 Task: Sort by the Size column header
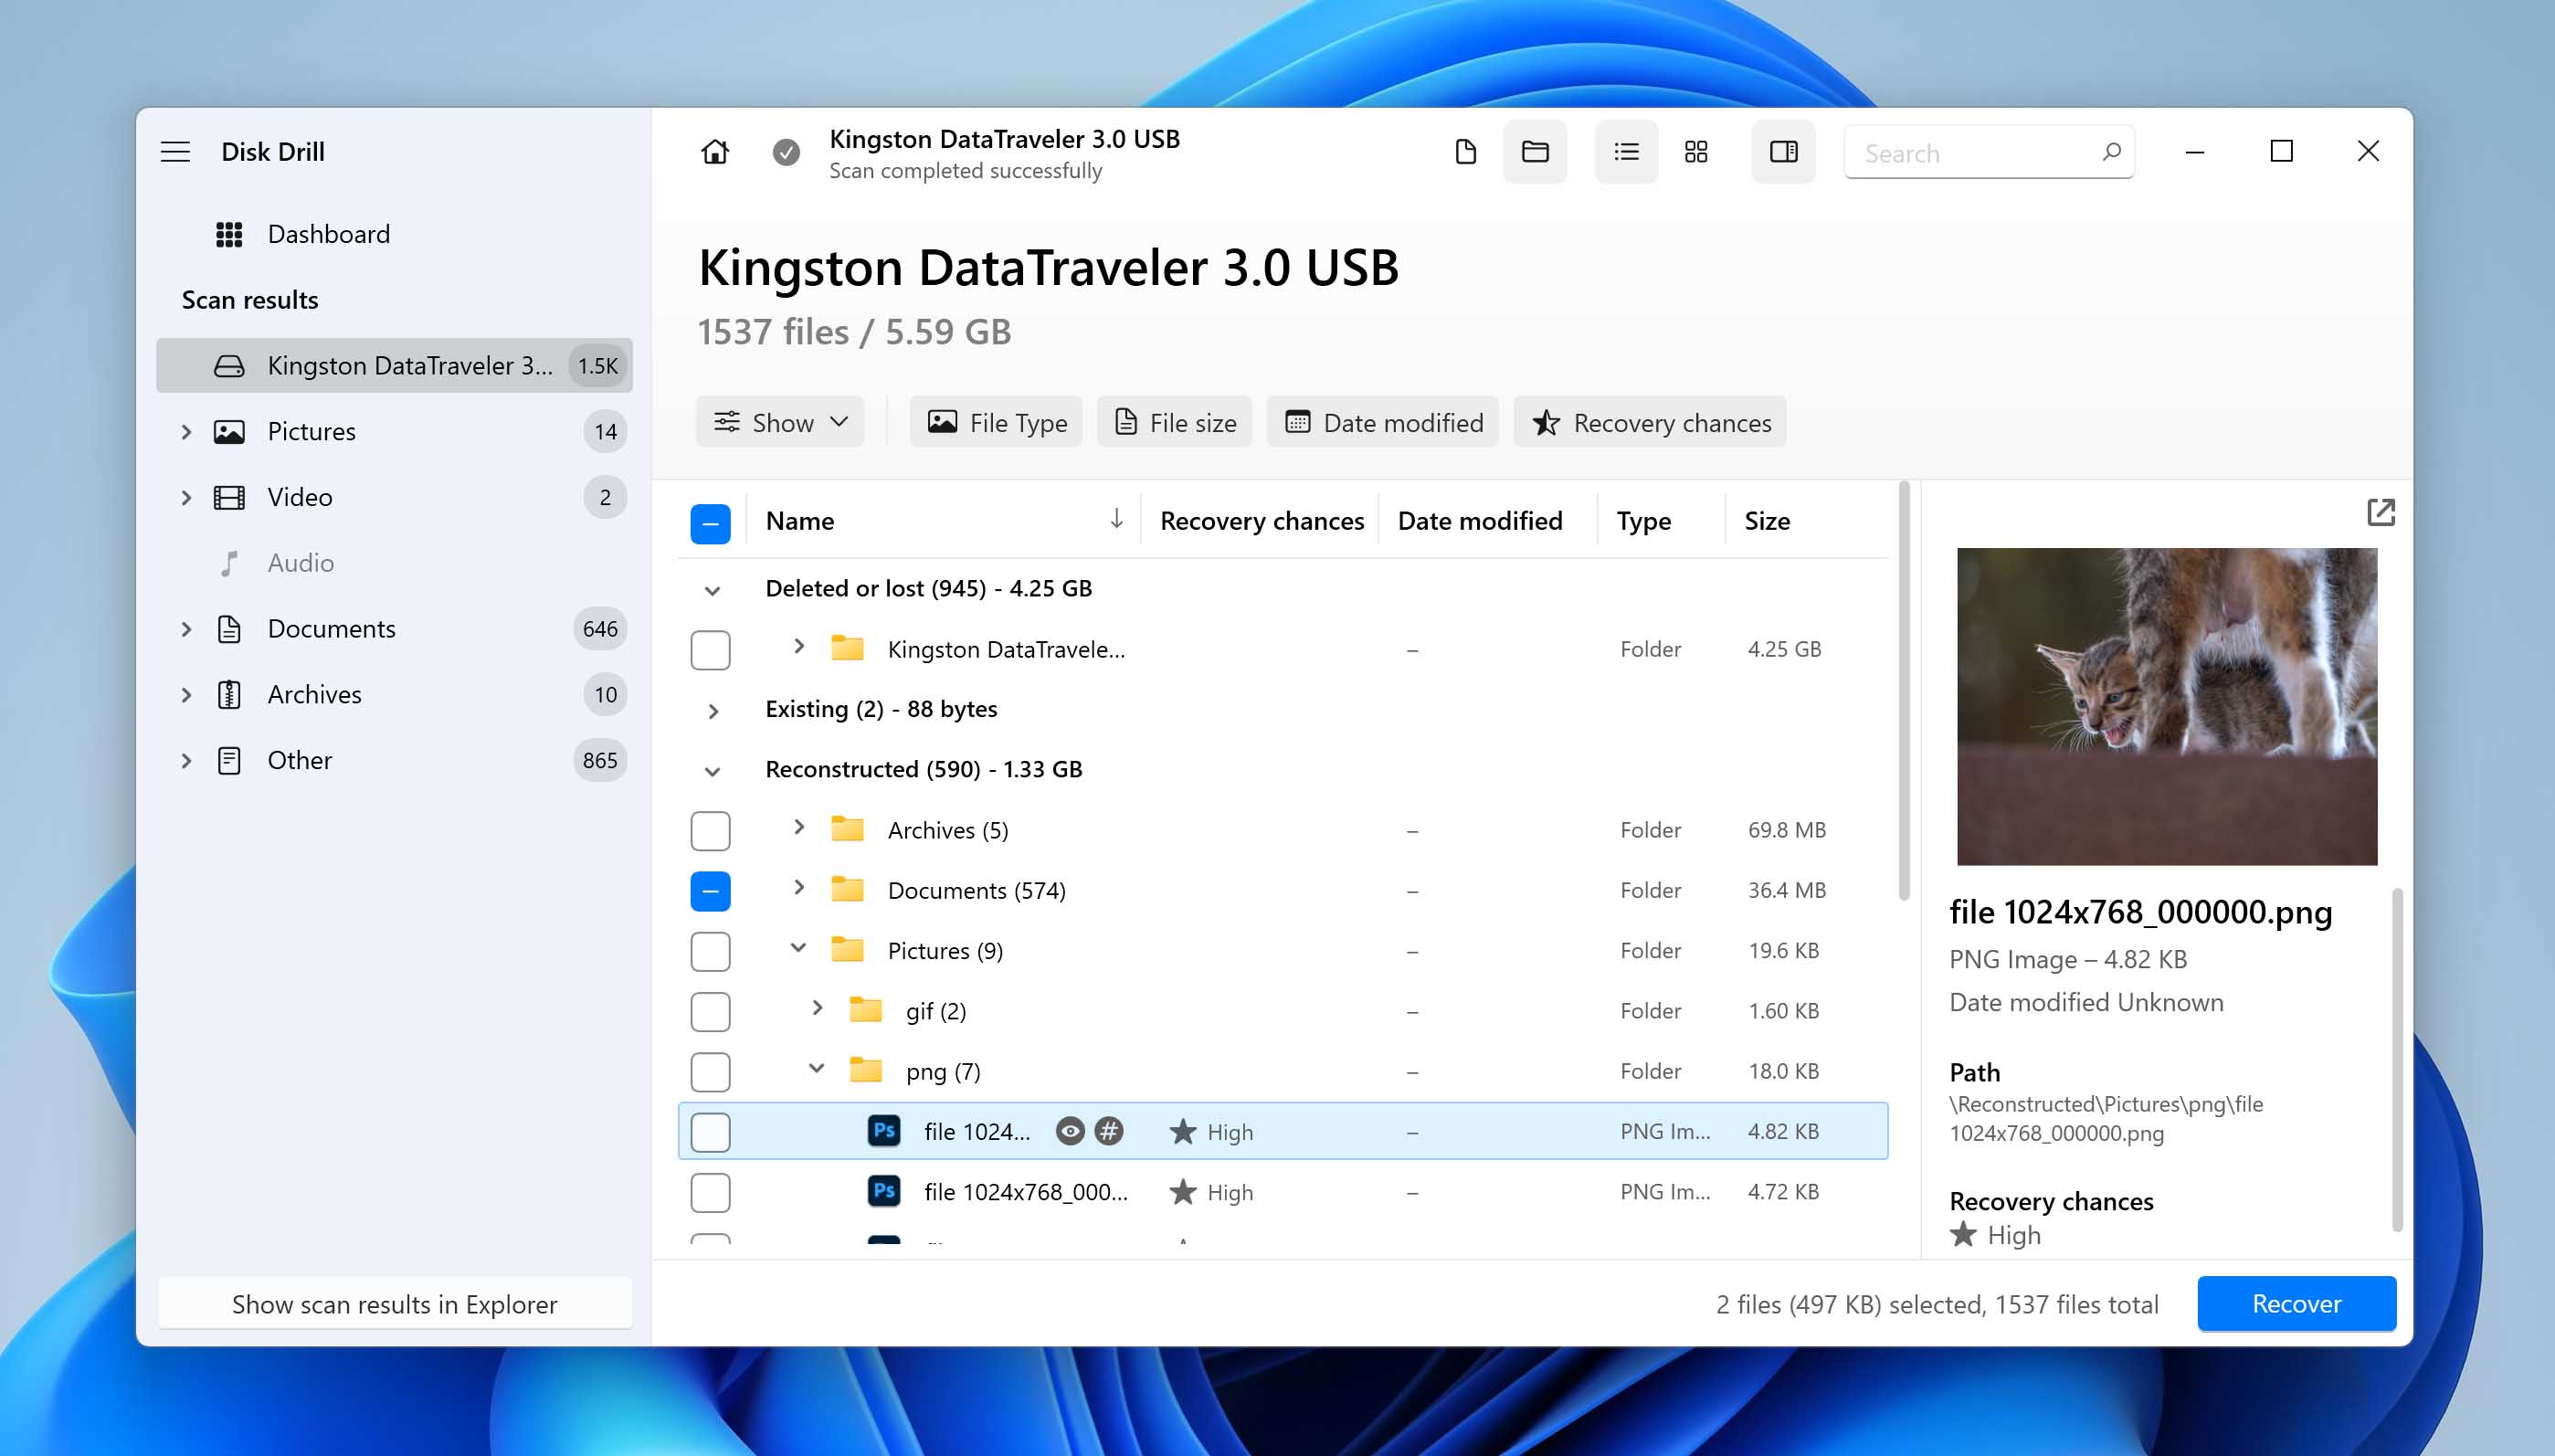[x=1766, y=521]
